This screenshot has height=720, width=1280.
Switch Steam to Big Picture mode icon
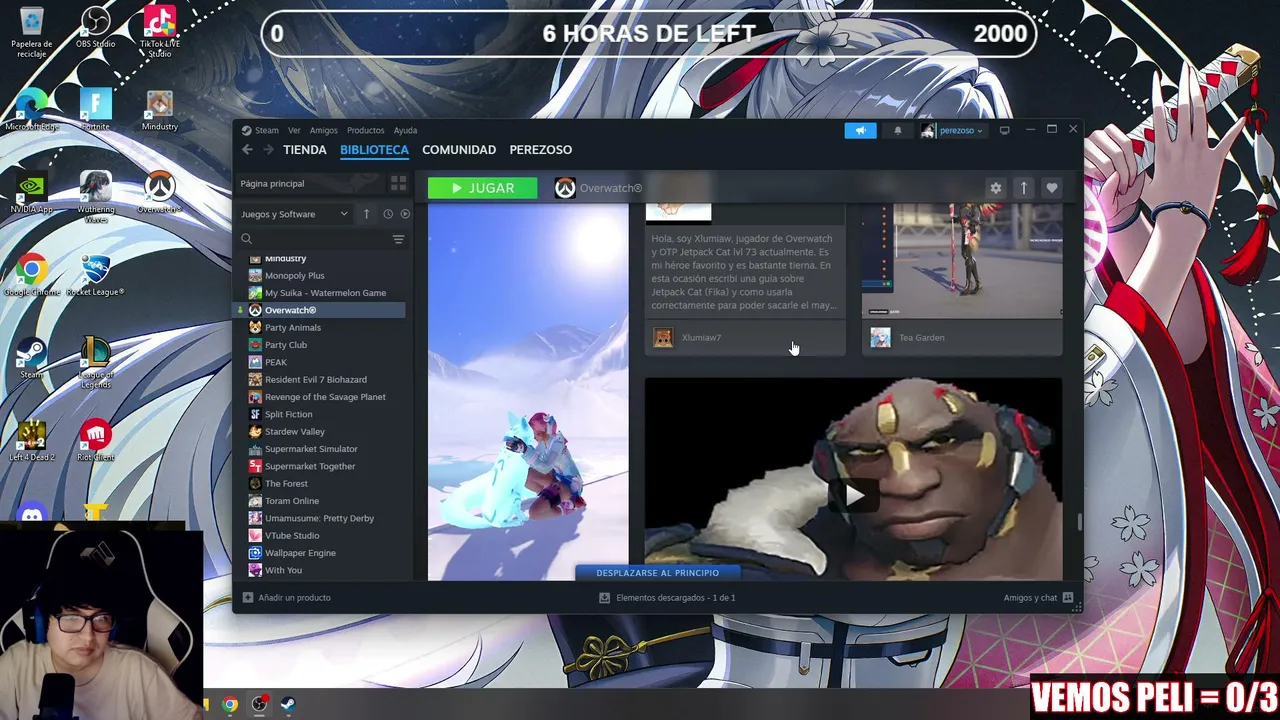(x=1004, y=130)
